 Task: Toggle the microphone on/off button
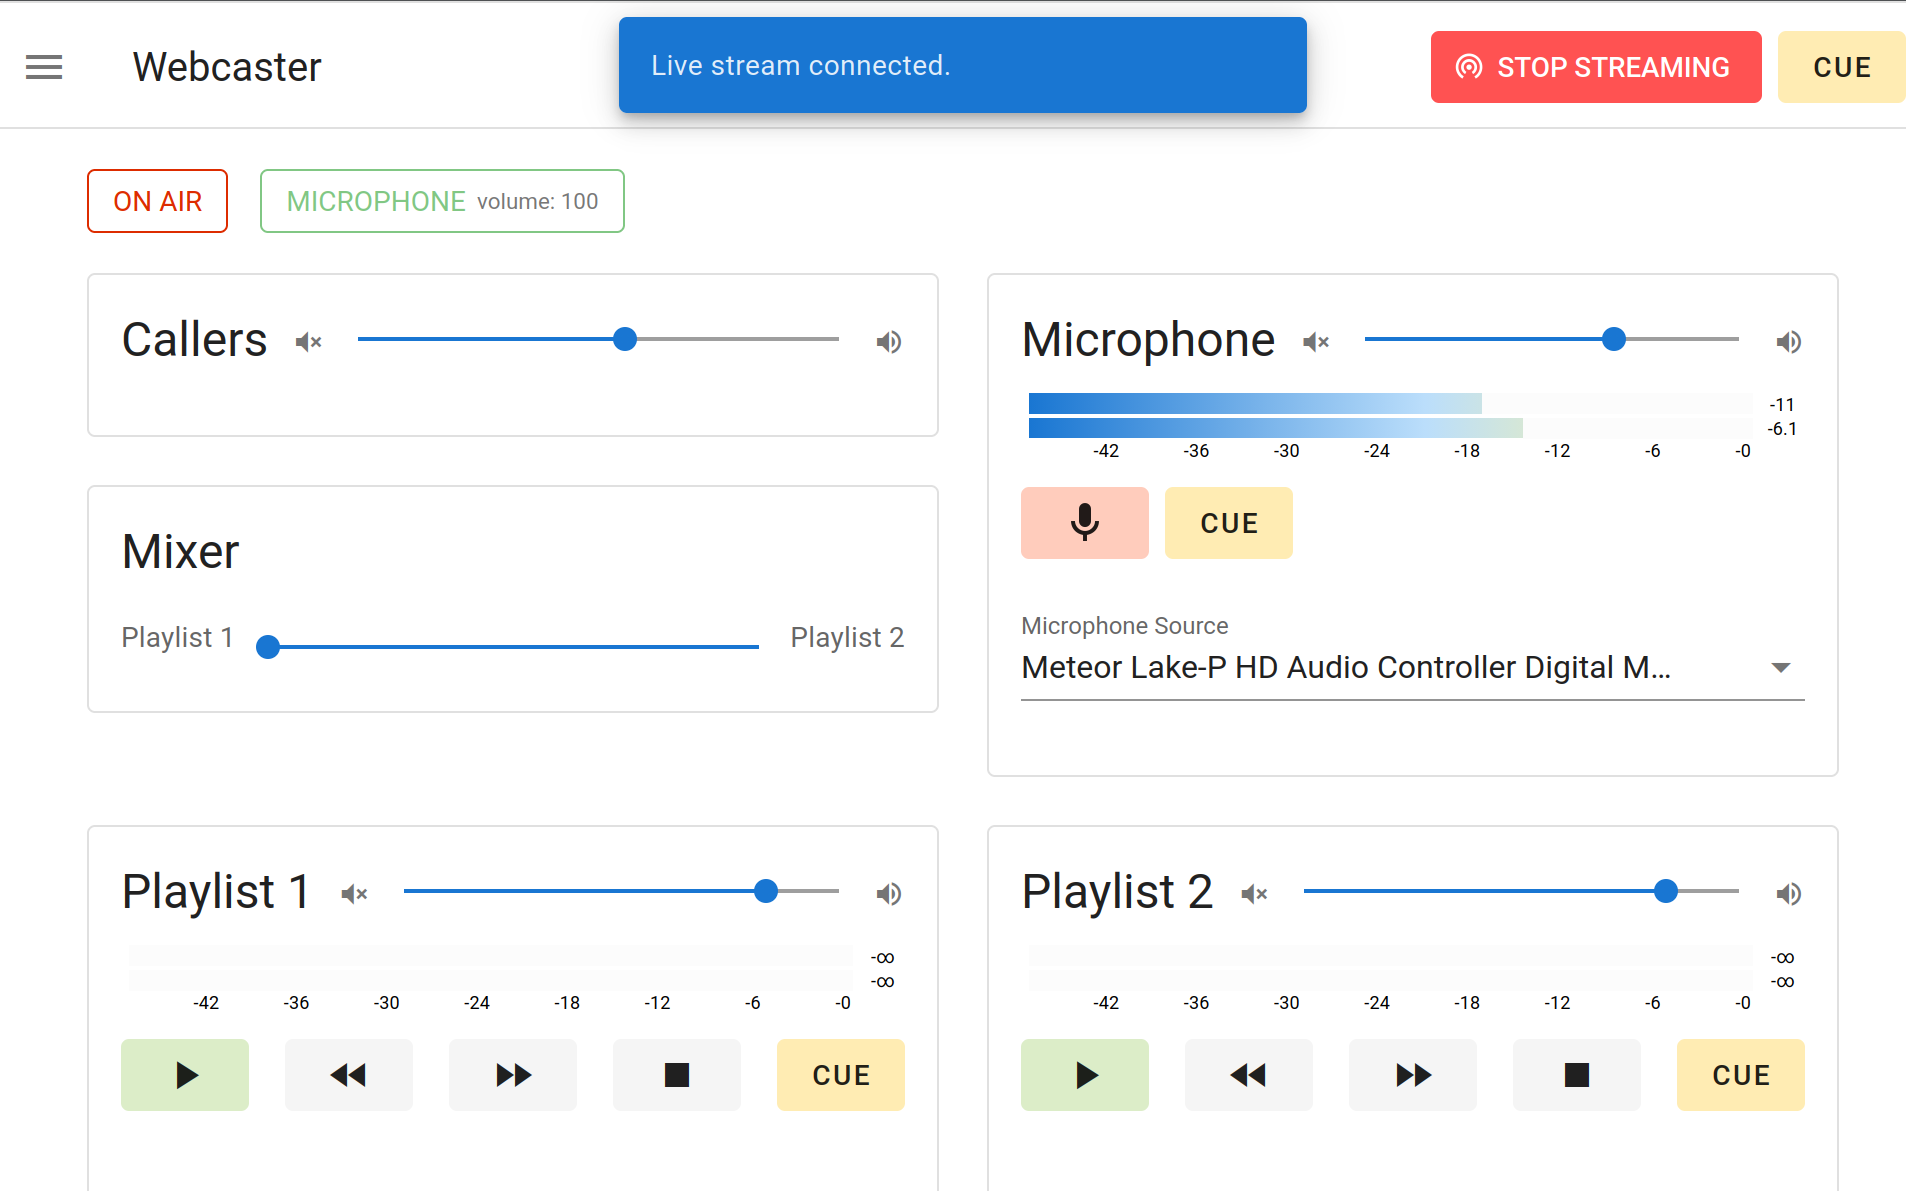point(1084,523)
